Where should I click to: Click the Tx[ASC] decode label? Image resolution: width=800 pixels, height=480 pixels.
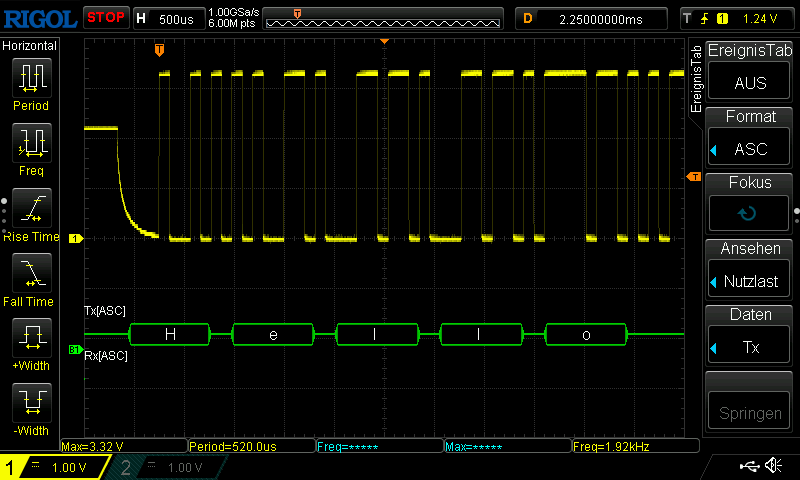[105, 311]
